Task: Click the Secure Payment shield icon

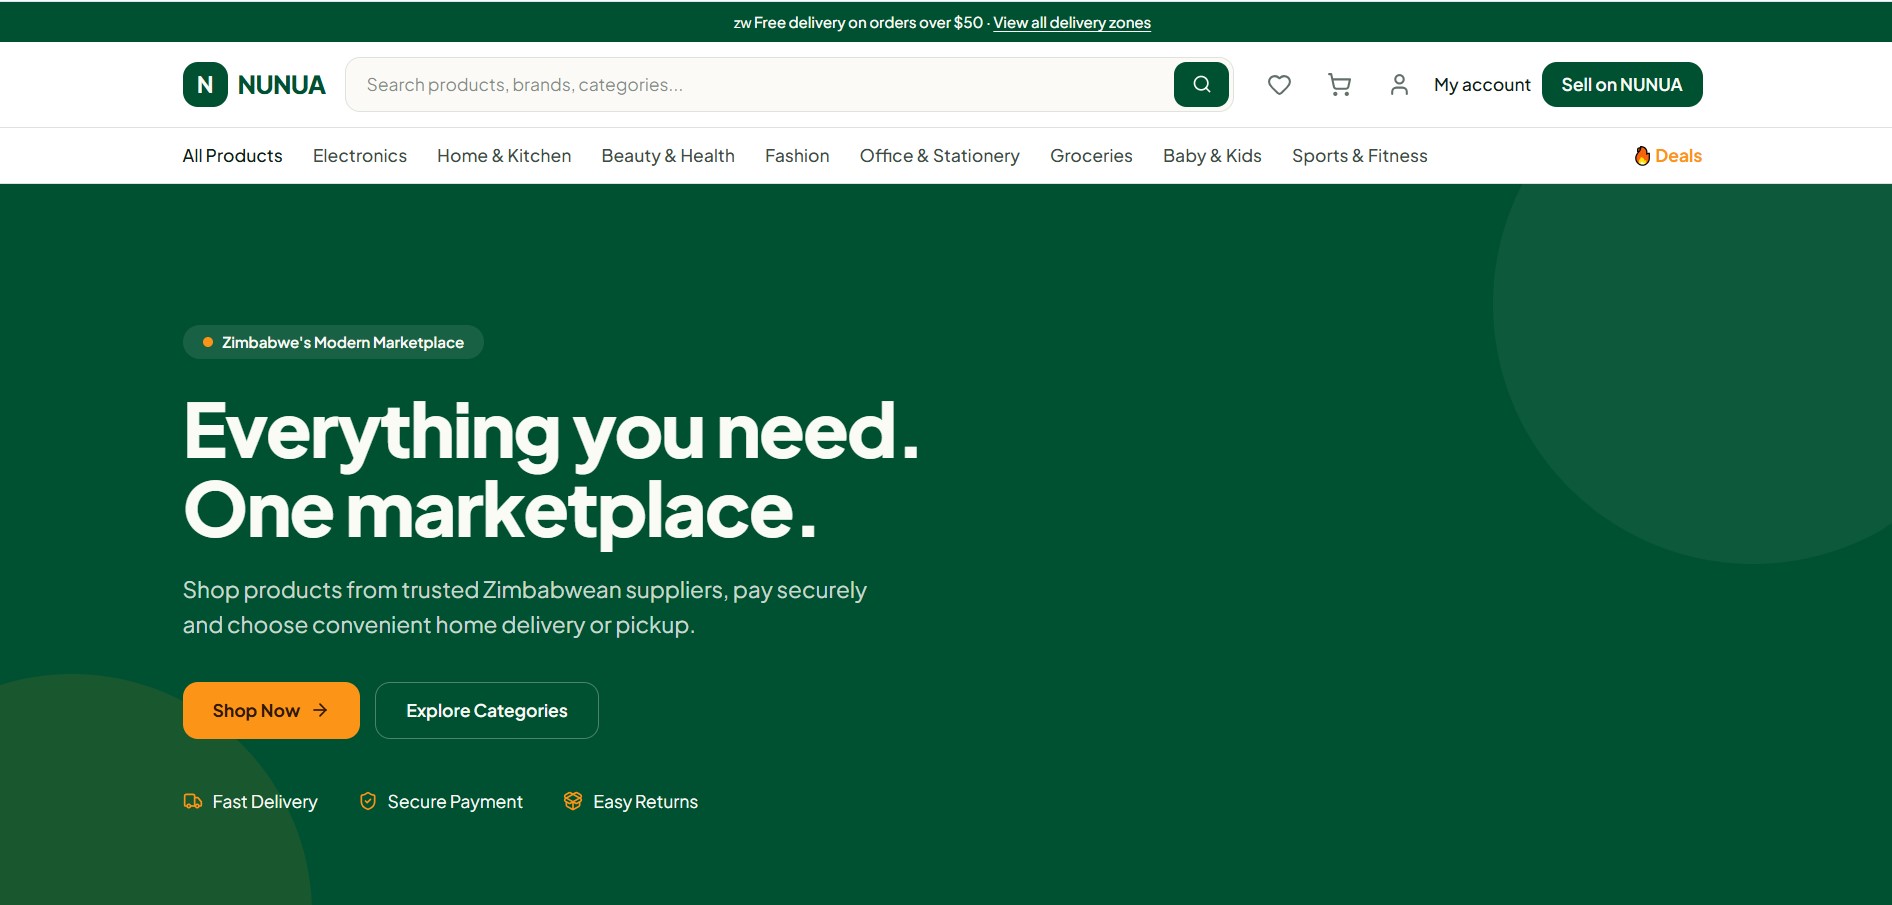Action: click(x=368, y=801)
